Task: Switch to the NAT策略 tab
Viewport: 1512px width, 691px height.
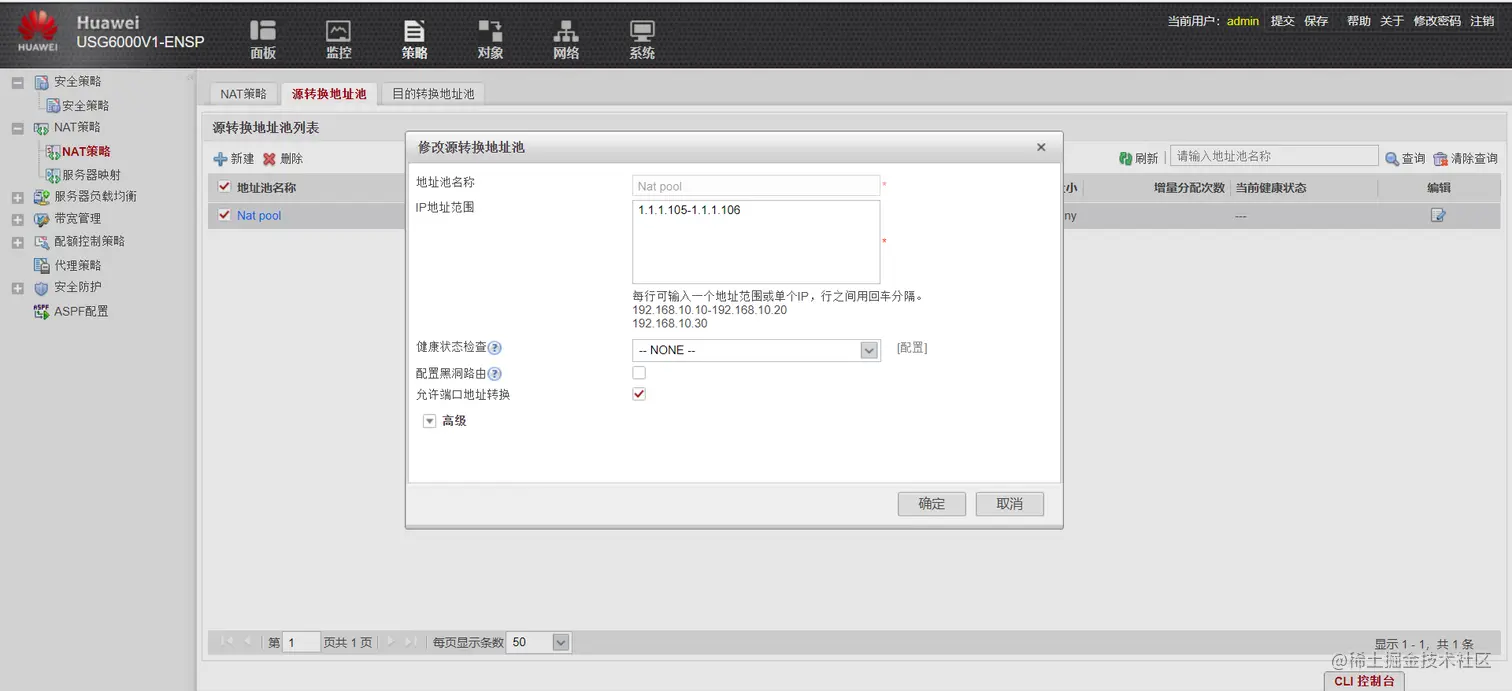Action: (243, 92)
